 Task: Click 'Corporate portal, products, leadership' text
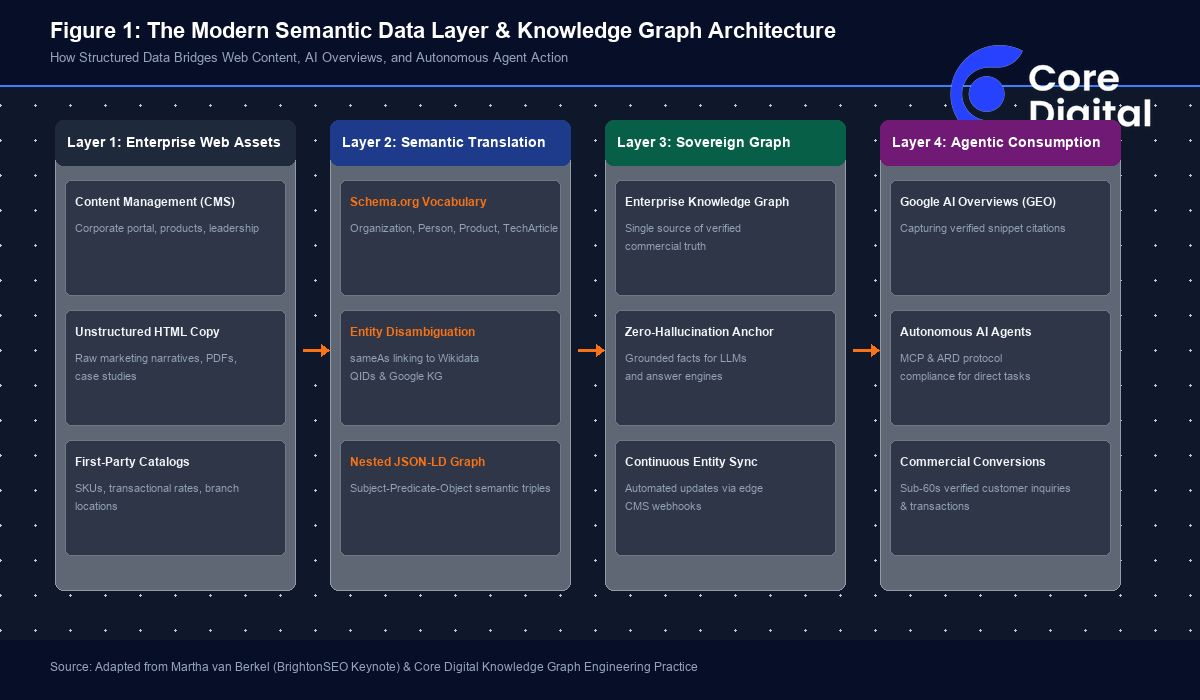167,228
